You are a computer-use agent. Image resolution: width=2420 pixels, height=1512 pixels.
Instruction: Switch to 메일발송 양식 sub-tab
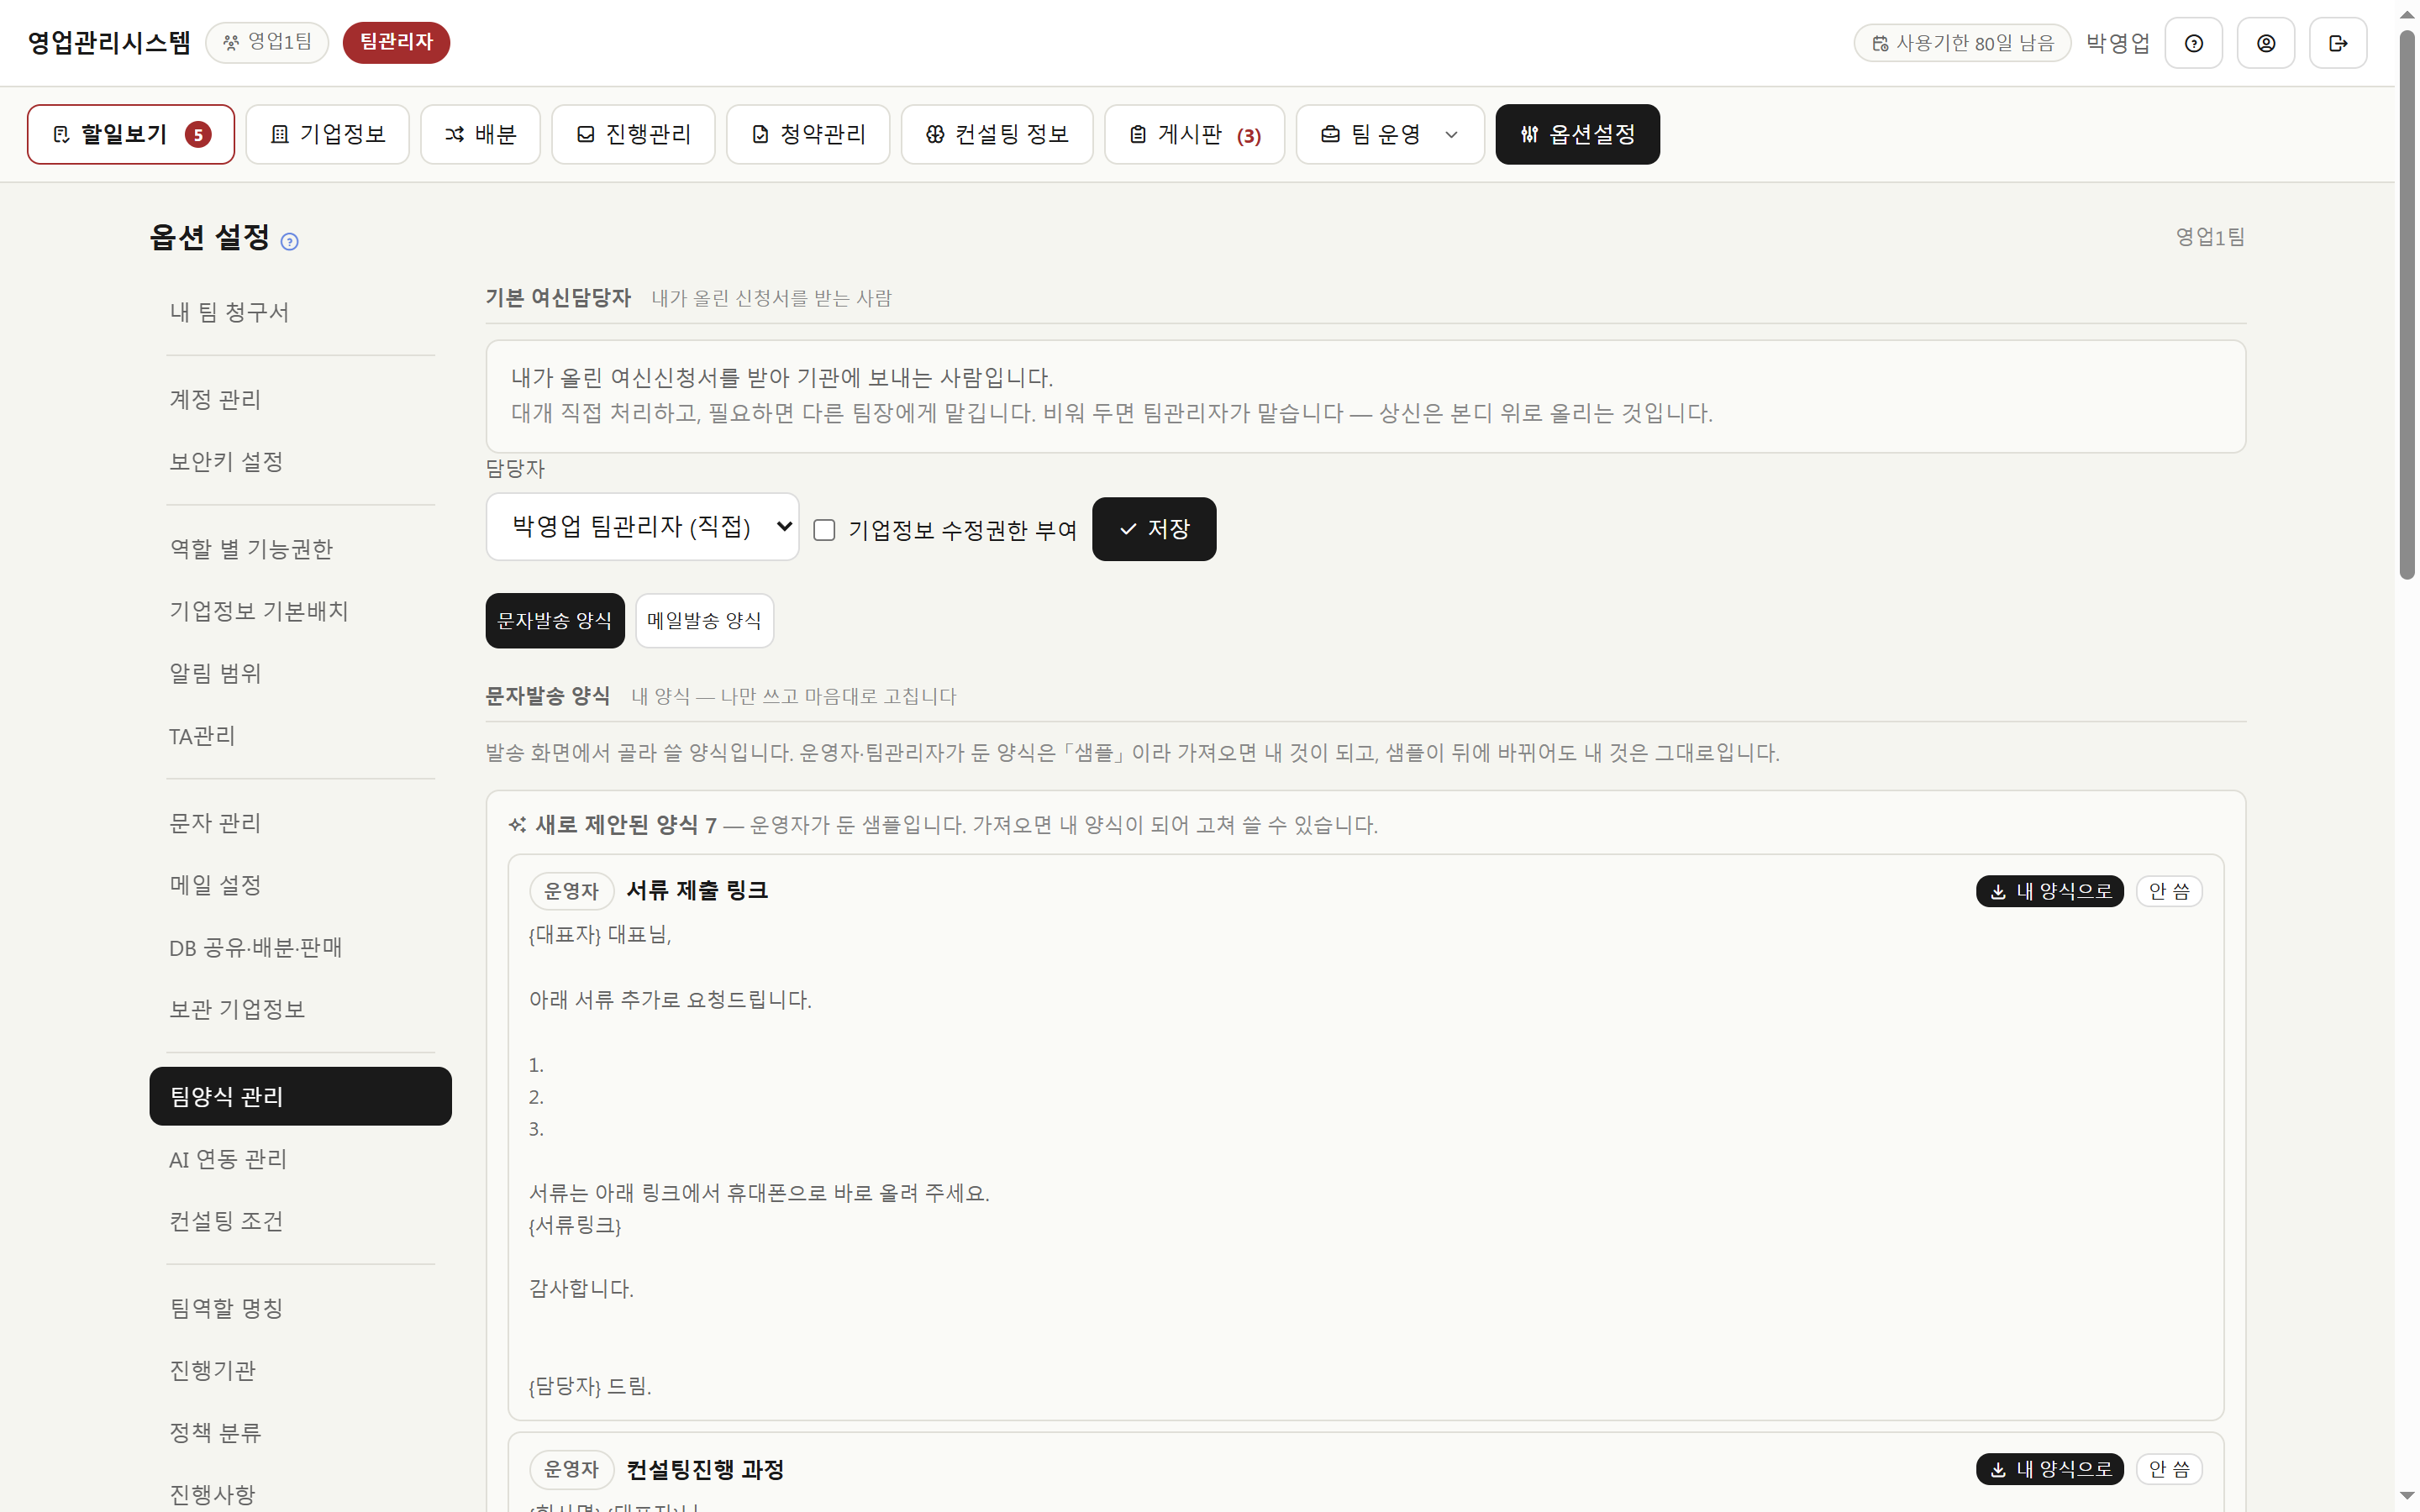coord(704,620)
